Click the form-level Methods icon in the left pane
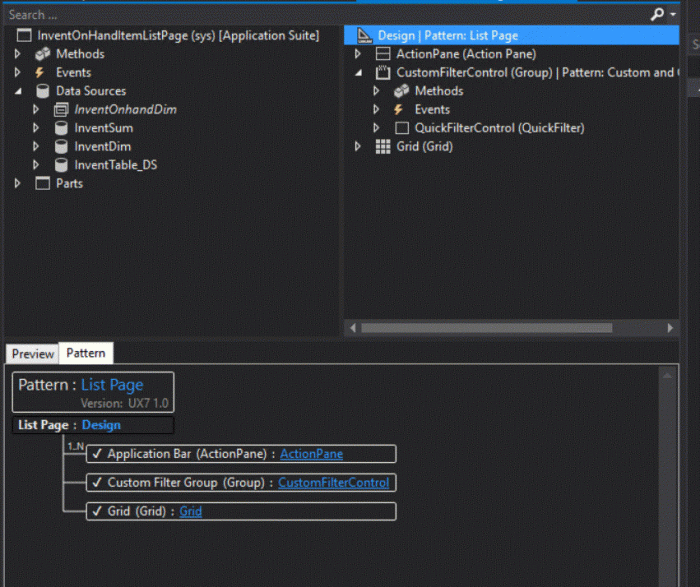Image resolution: width=700 pixels, height=587 pixels. coord(43,54)
